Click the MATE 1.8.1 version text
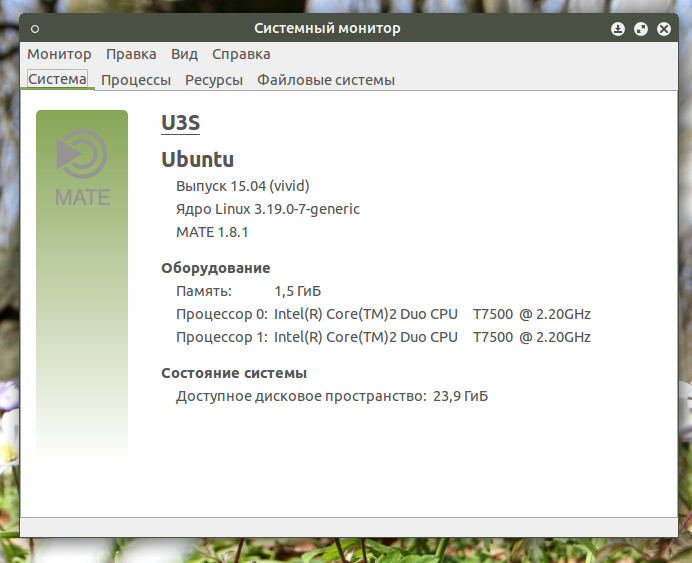This screenshot has height=563, width=692. (212, 232)
